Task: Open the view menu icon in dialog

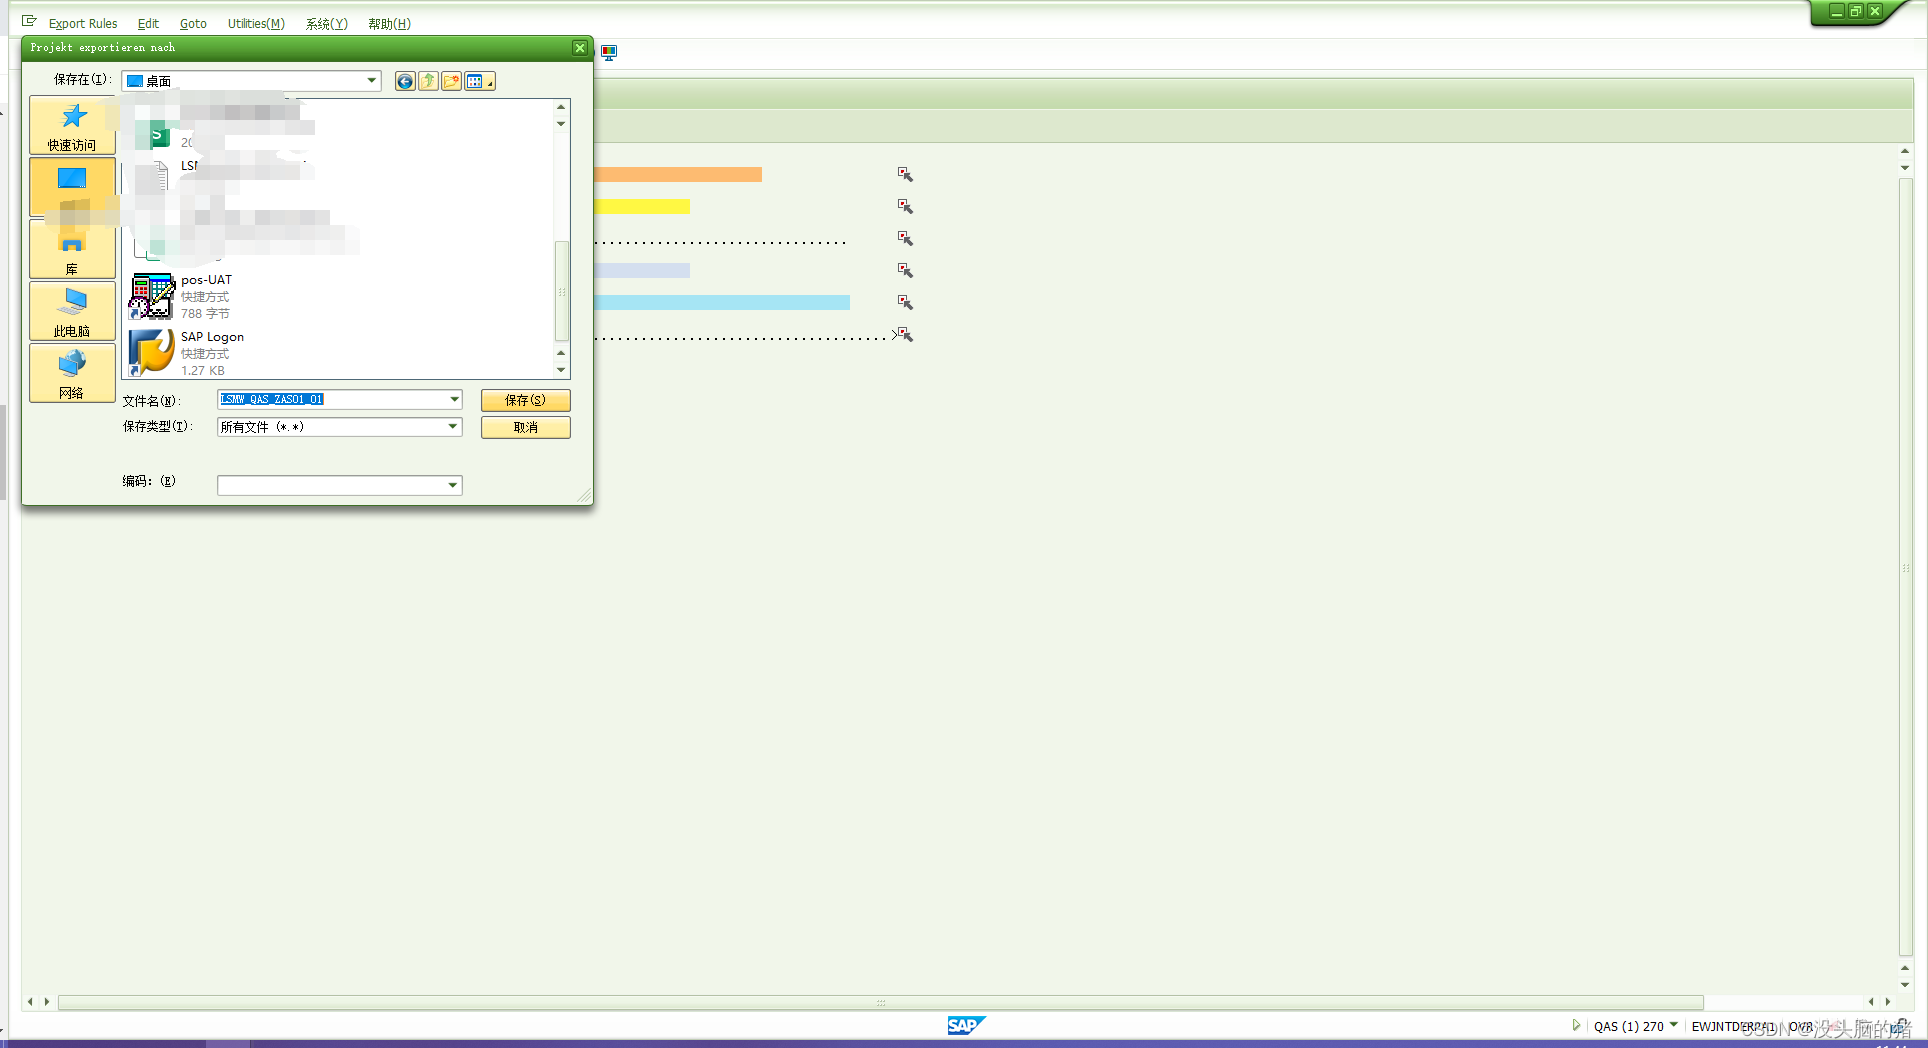Action: click(x=479, y=81)
